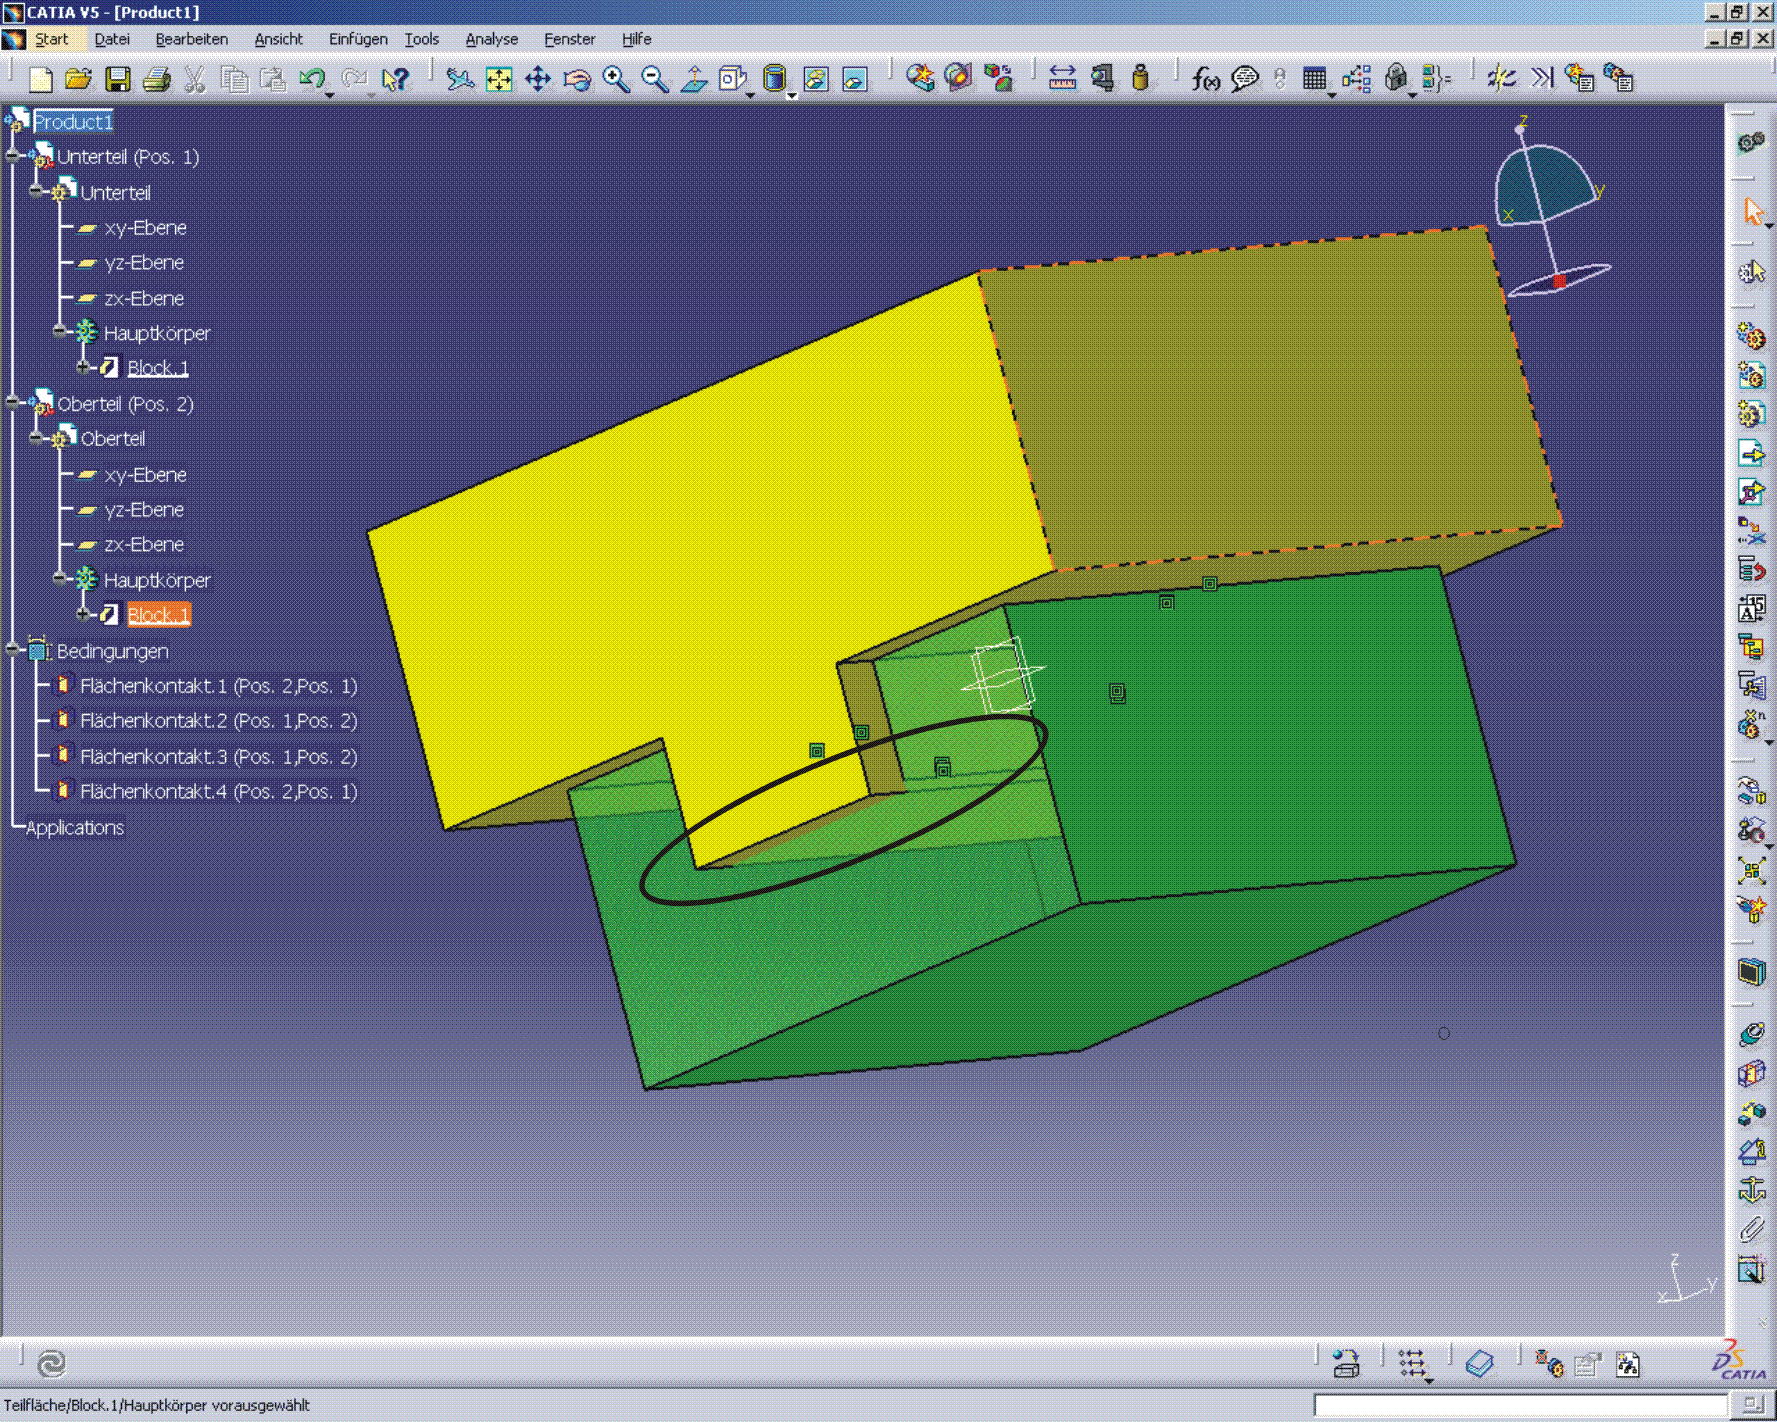Open the Datei menu

coord(112,39)
